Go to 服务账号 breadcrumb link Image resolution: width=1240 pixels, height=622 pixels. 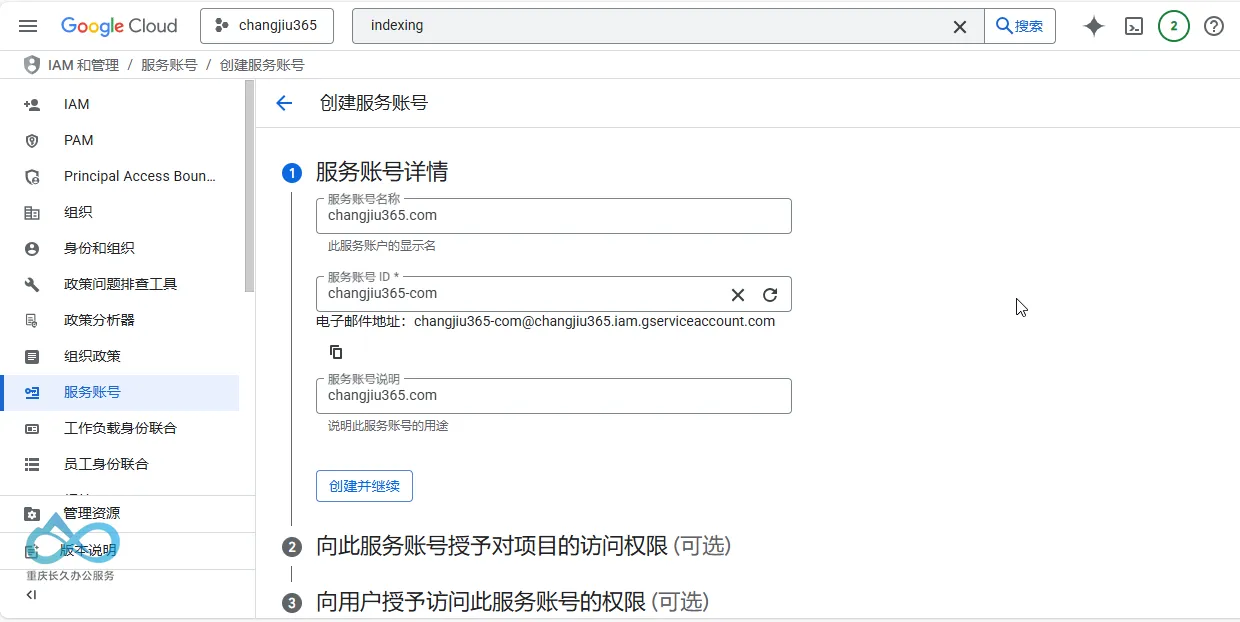(169, 65)
